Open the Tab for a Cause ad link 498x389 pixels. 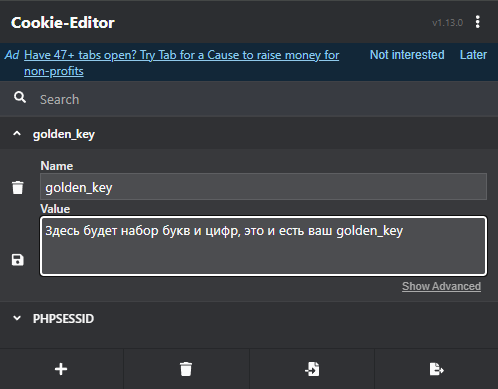point(182,63)
